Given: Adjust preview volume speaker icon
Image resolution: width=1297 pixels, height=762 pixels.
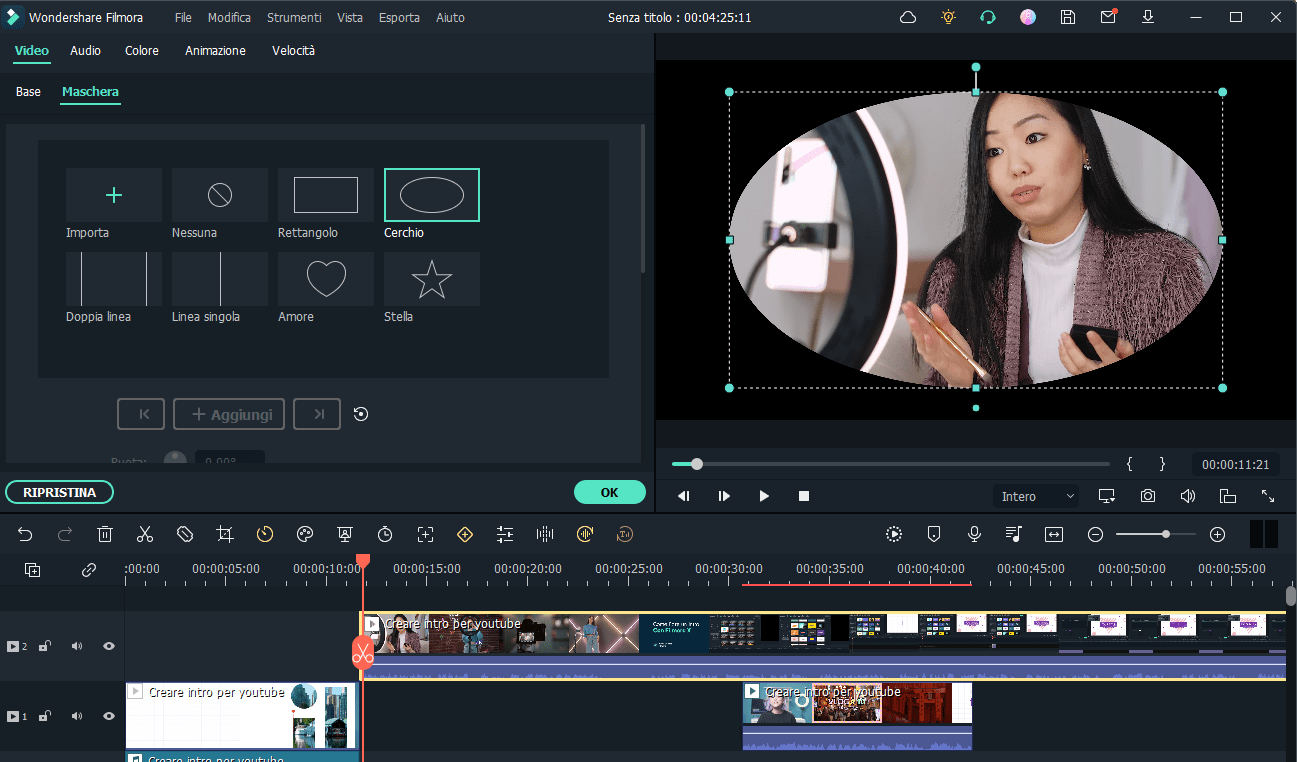Looking at the screenshot, I should click(x=1188, y=496).
